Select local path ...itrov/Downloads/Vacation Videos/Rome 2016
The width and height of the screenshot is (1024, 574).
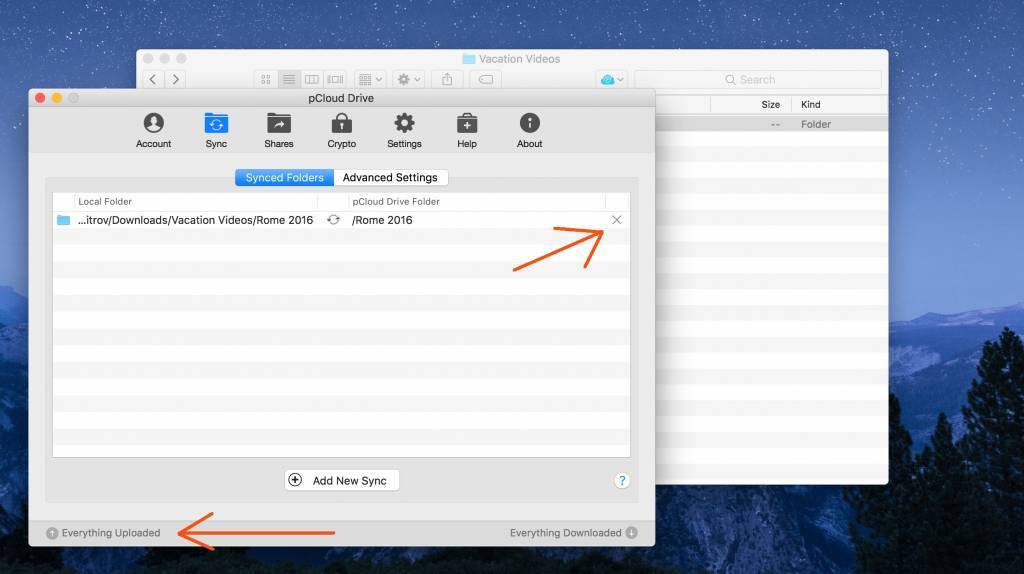195,220
